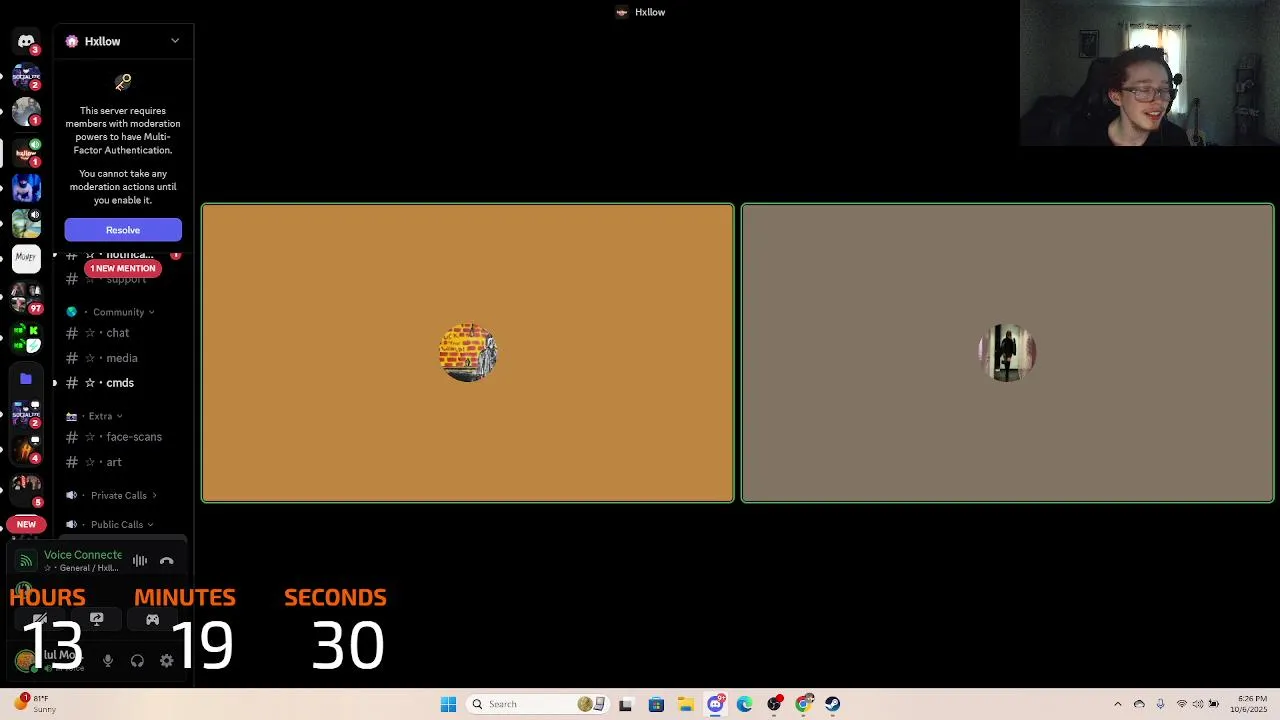Jump to 1 NEW MENTION
Image resolution: width=1280 pixels, height=720 pixels.
pos(123,268)
